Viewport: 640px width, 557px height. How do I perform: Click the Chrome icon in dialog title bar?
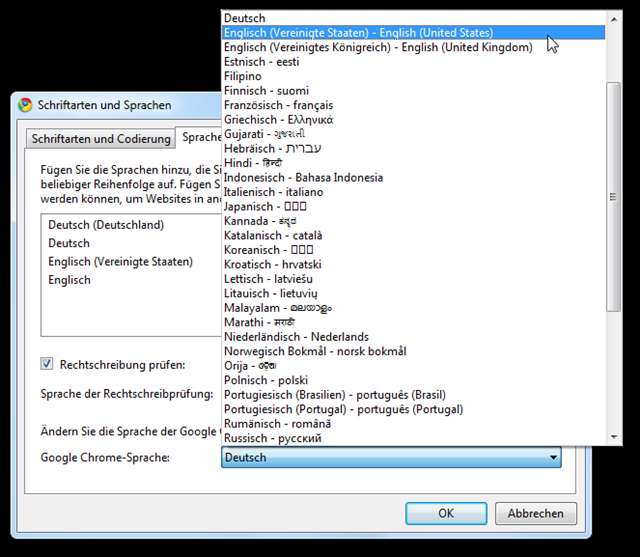coord(25,105)
